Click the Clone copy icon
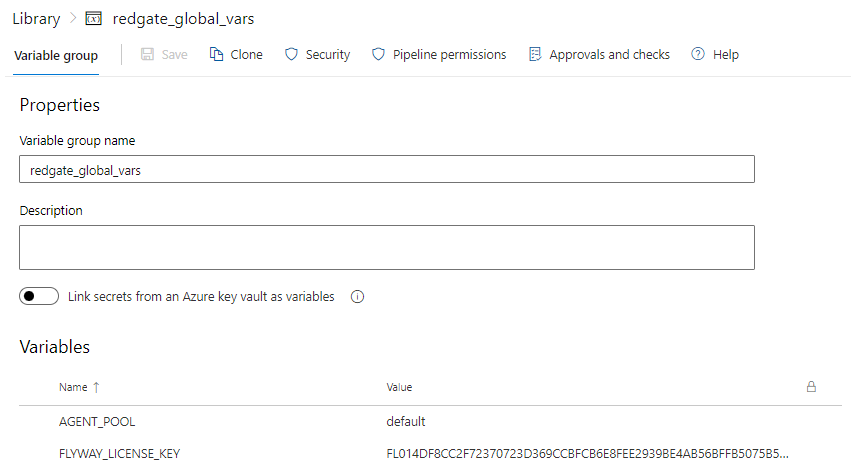This screenshot has width=851, height=476. point(216,54)
